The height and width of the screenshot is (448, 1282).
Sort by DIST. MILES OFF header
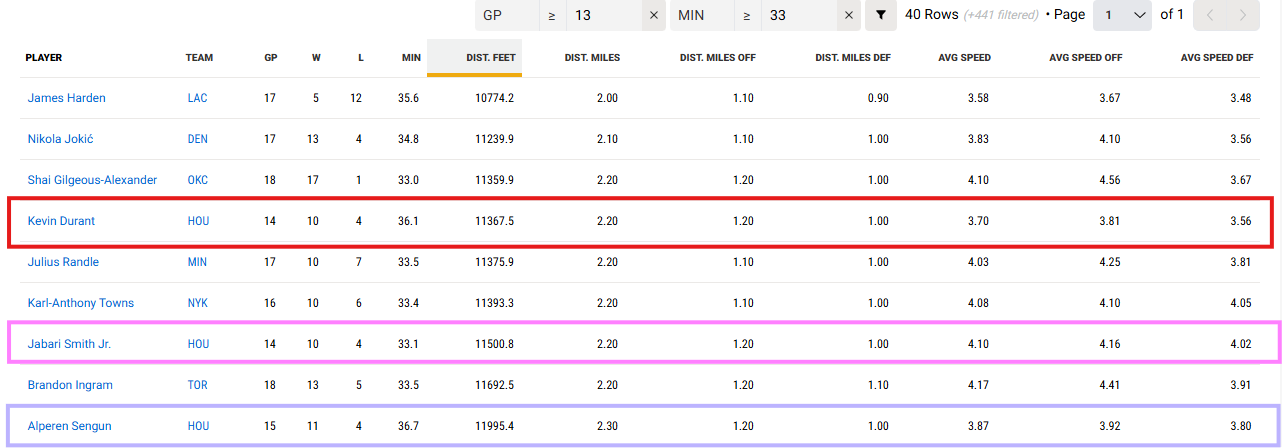point(717,58)
